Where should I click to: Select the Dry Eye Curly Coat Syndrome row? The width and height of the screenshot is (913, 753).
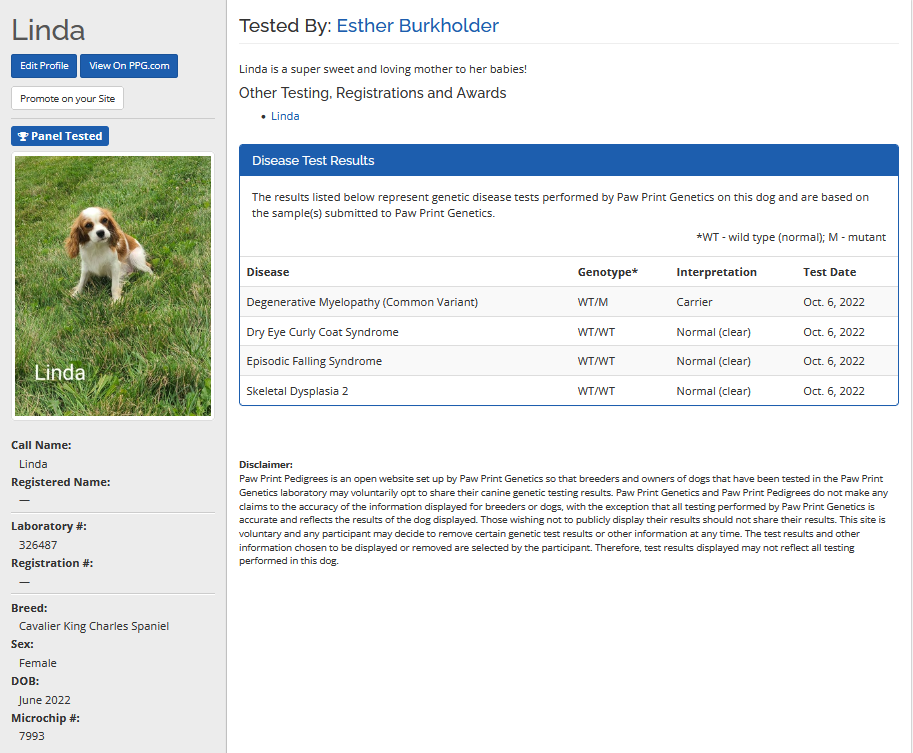(322, 332)
